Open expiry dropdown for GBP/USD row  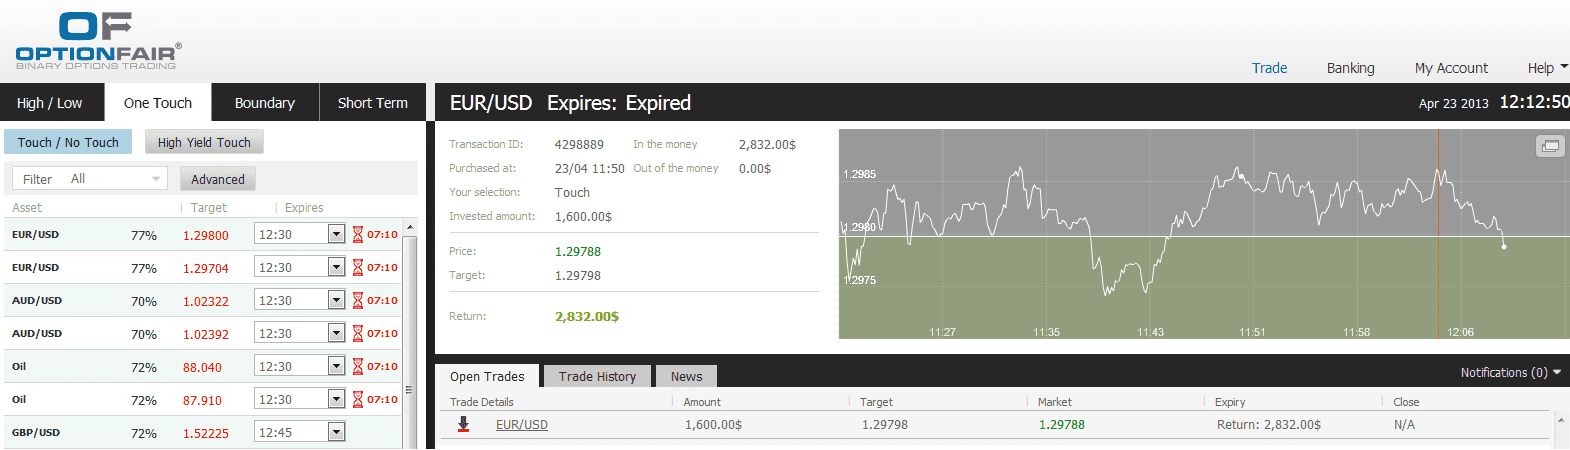click(x=336, y=432)
